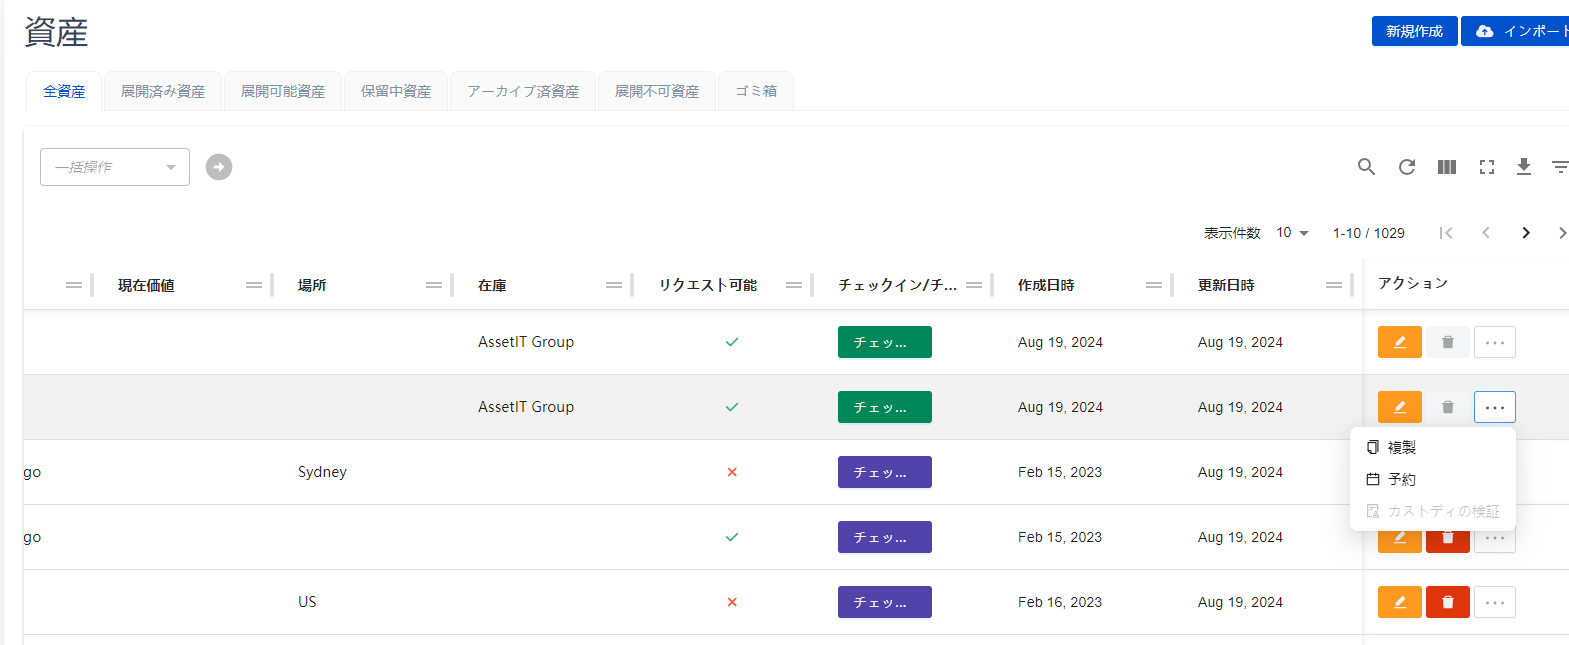Toggle fullscreen table view
Image resolution: width=1569 pixels, height=645 pixels.
tap(1487, 167)
